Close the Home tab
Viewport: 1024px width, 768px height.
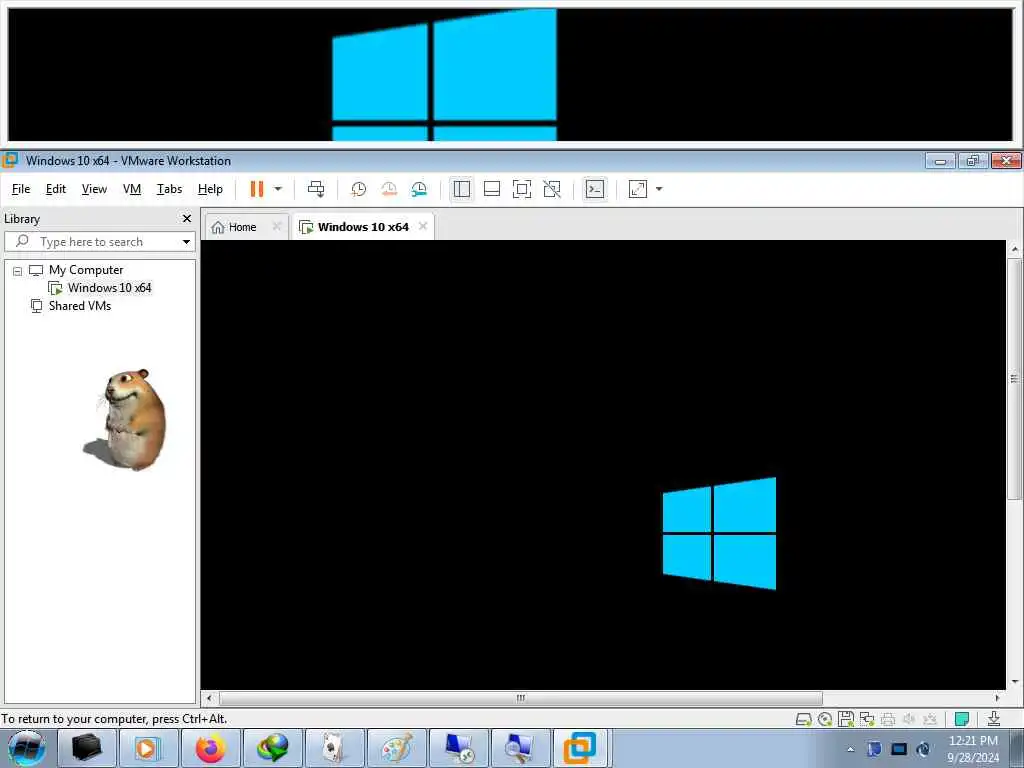pyautogui.click(x=276, y=226)
